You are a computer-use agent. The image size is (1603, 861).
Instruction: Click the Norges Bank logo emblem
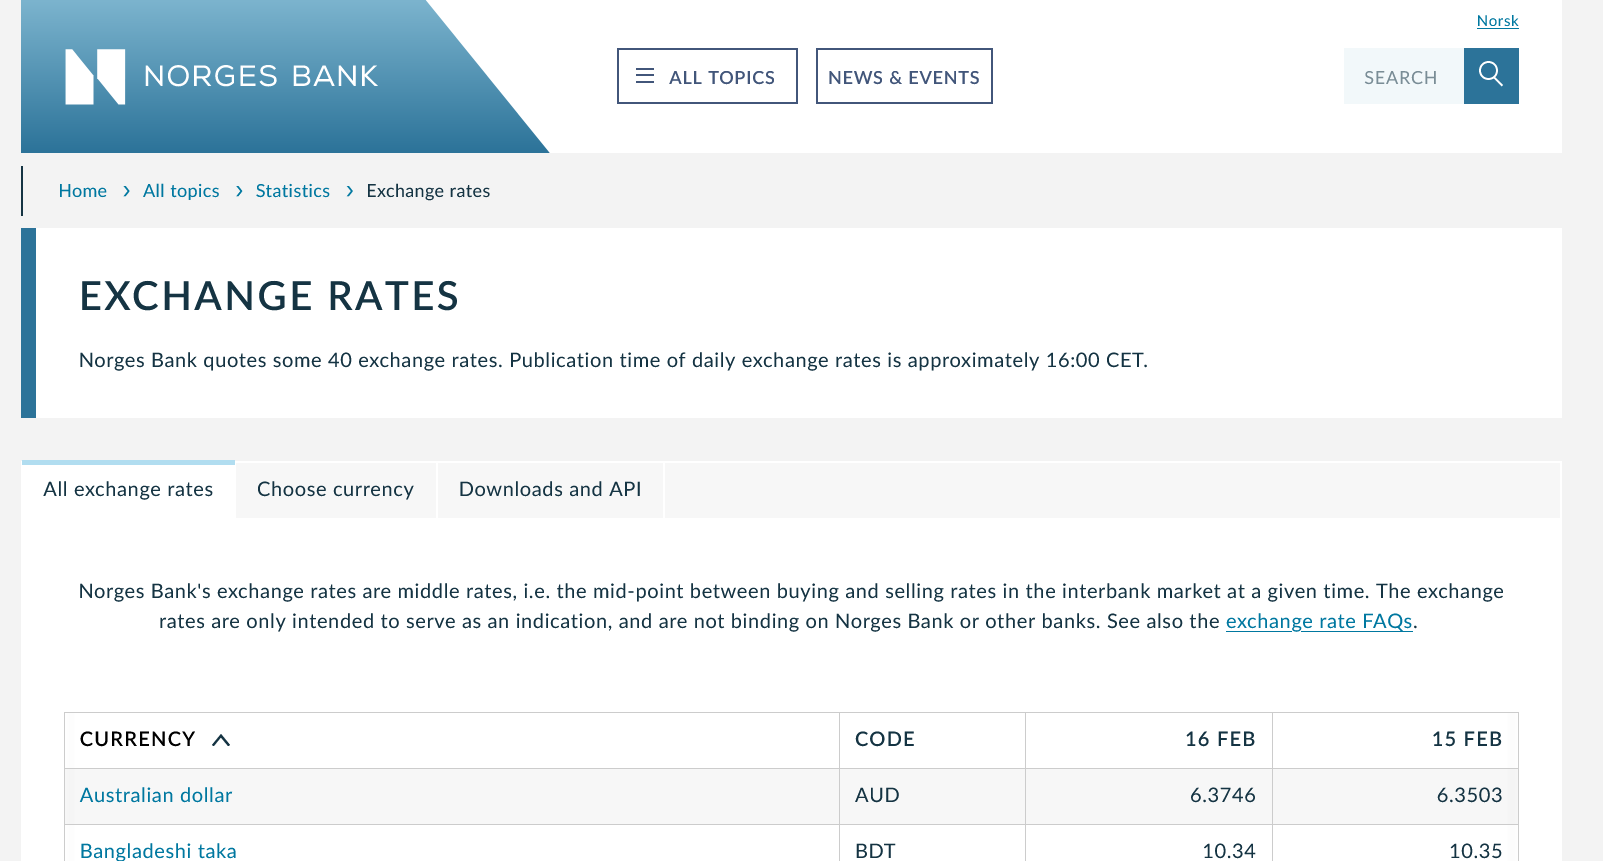coord(95,77)
